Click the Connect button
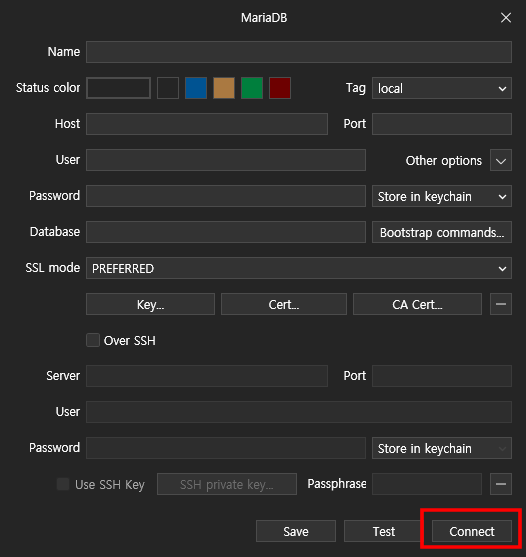Viewport: 526px width, 557px height. point(472,531)
